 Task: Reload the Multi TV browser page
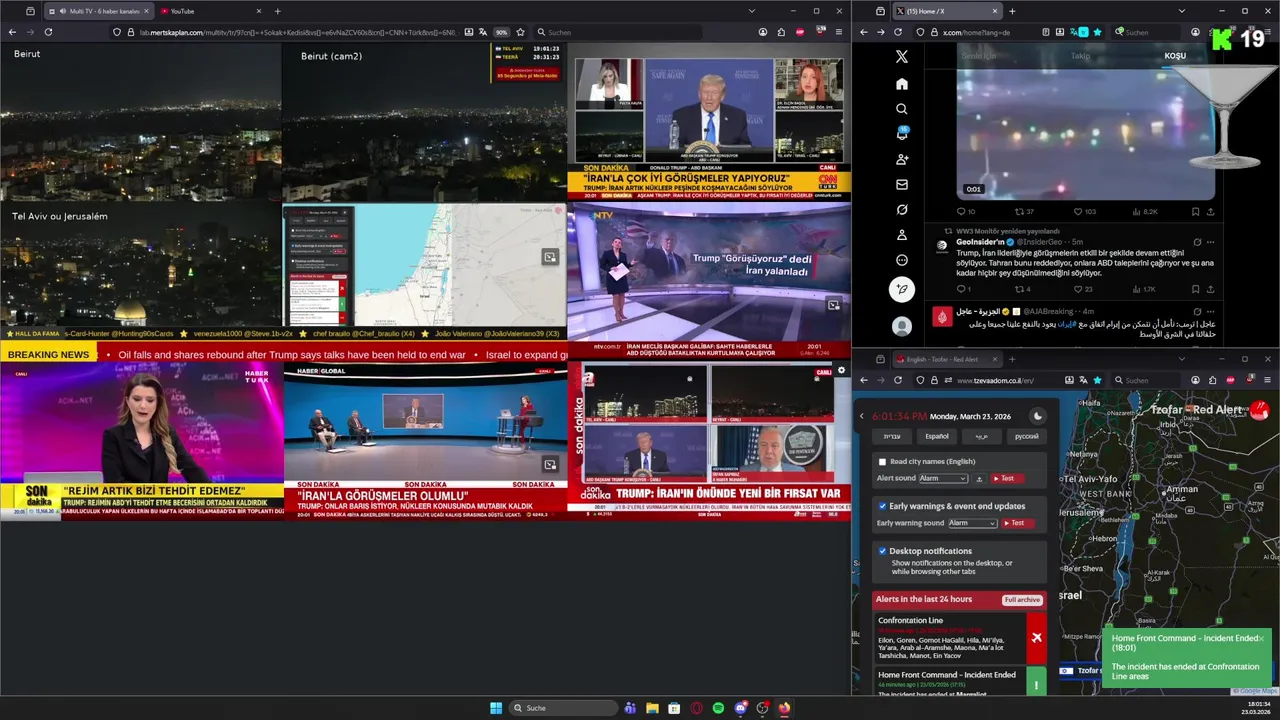[x=48, y=32]
